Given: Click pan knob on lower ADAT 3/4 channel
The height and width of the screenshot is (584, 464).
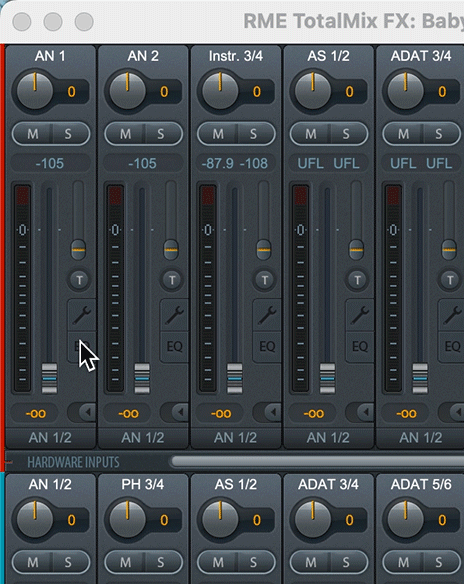Looking at the screenshot, I should [312, 519].
